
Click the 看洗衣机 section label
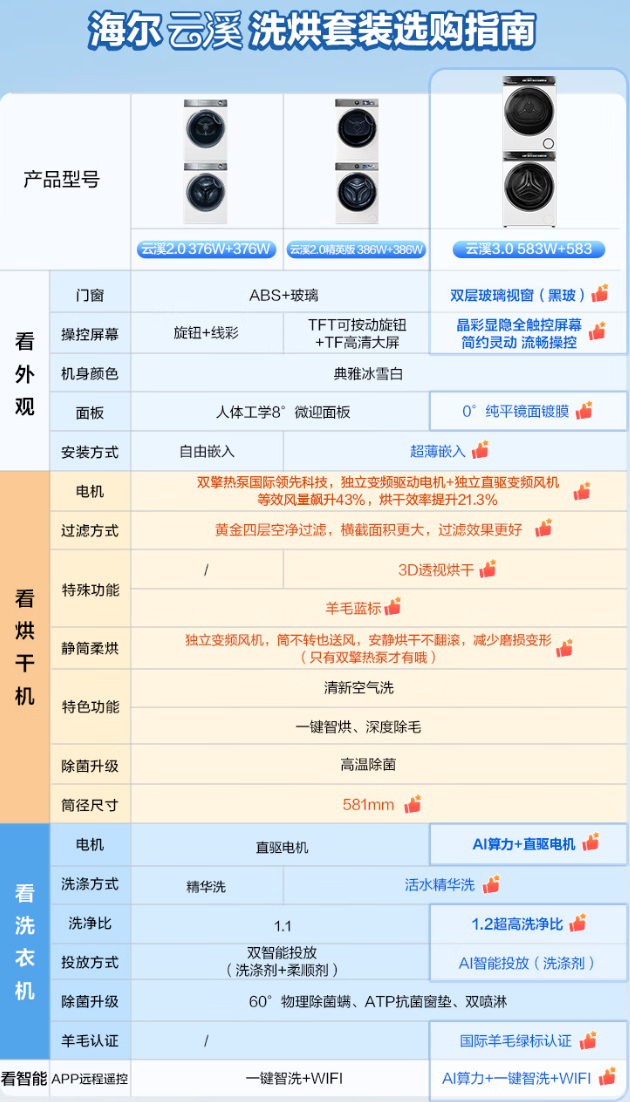tap(24, 942)
